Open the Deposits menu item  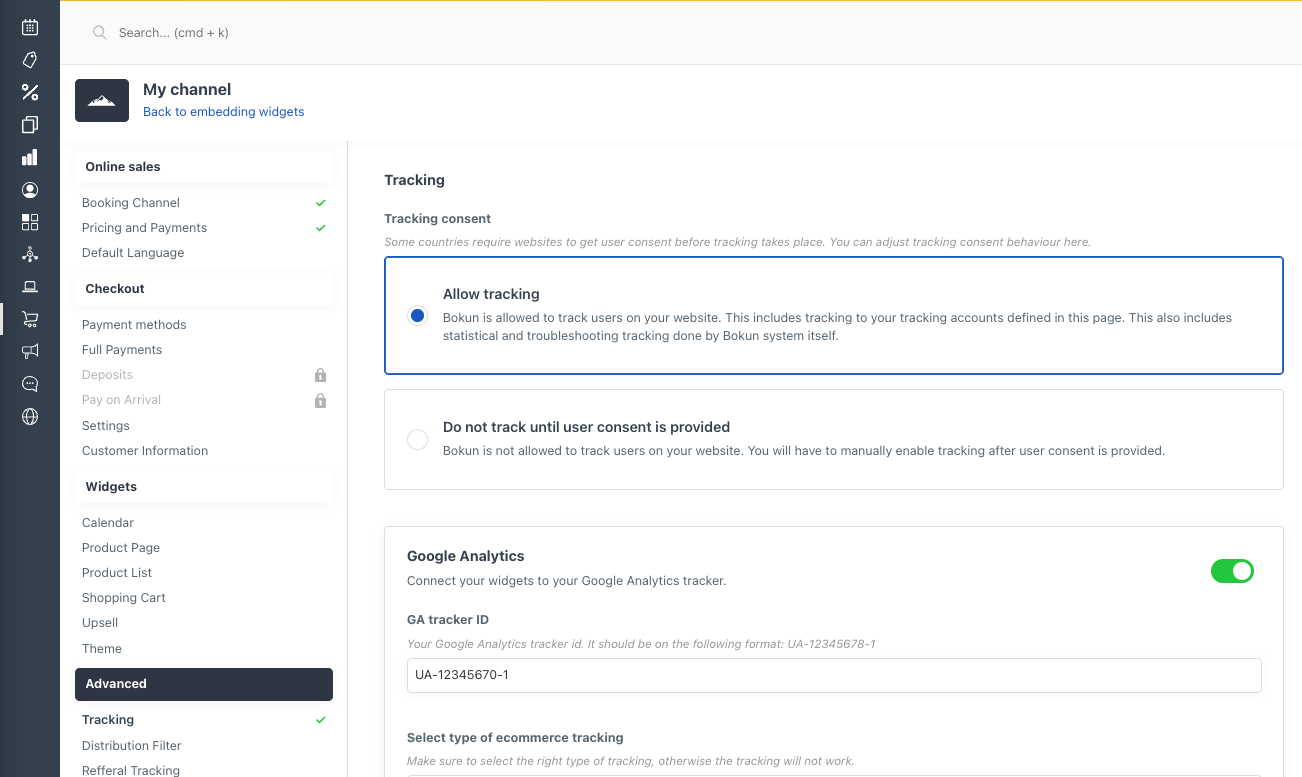pos(107,375)
